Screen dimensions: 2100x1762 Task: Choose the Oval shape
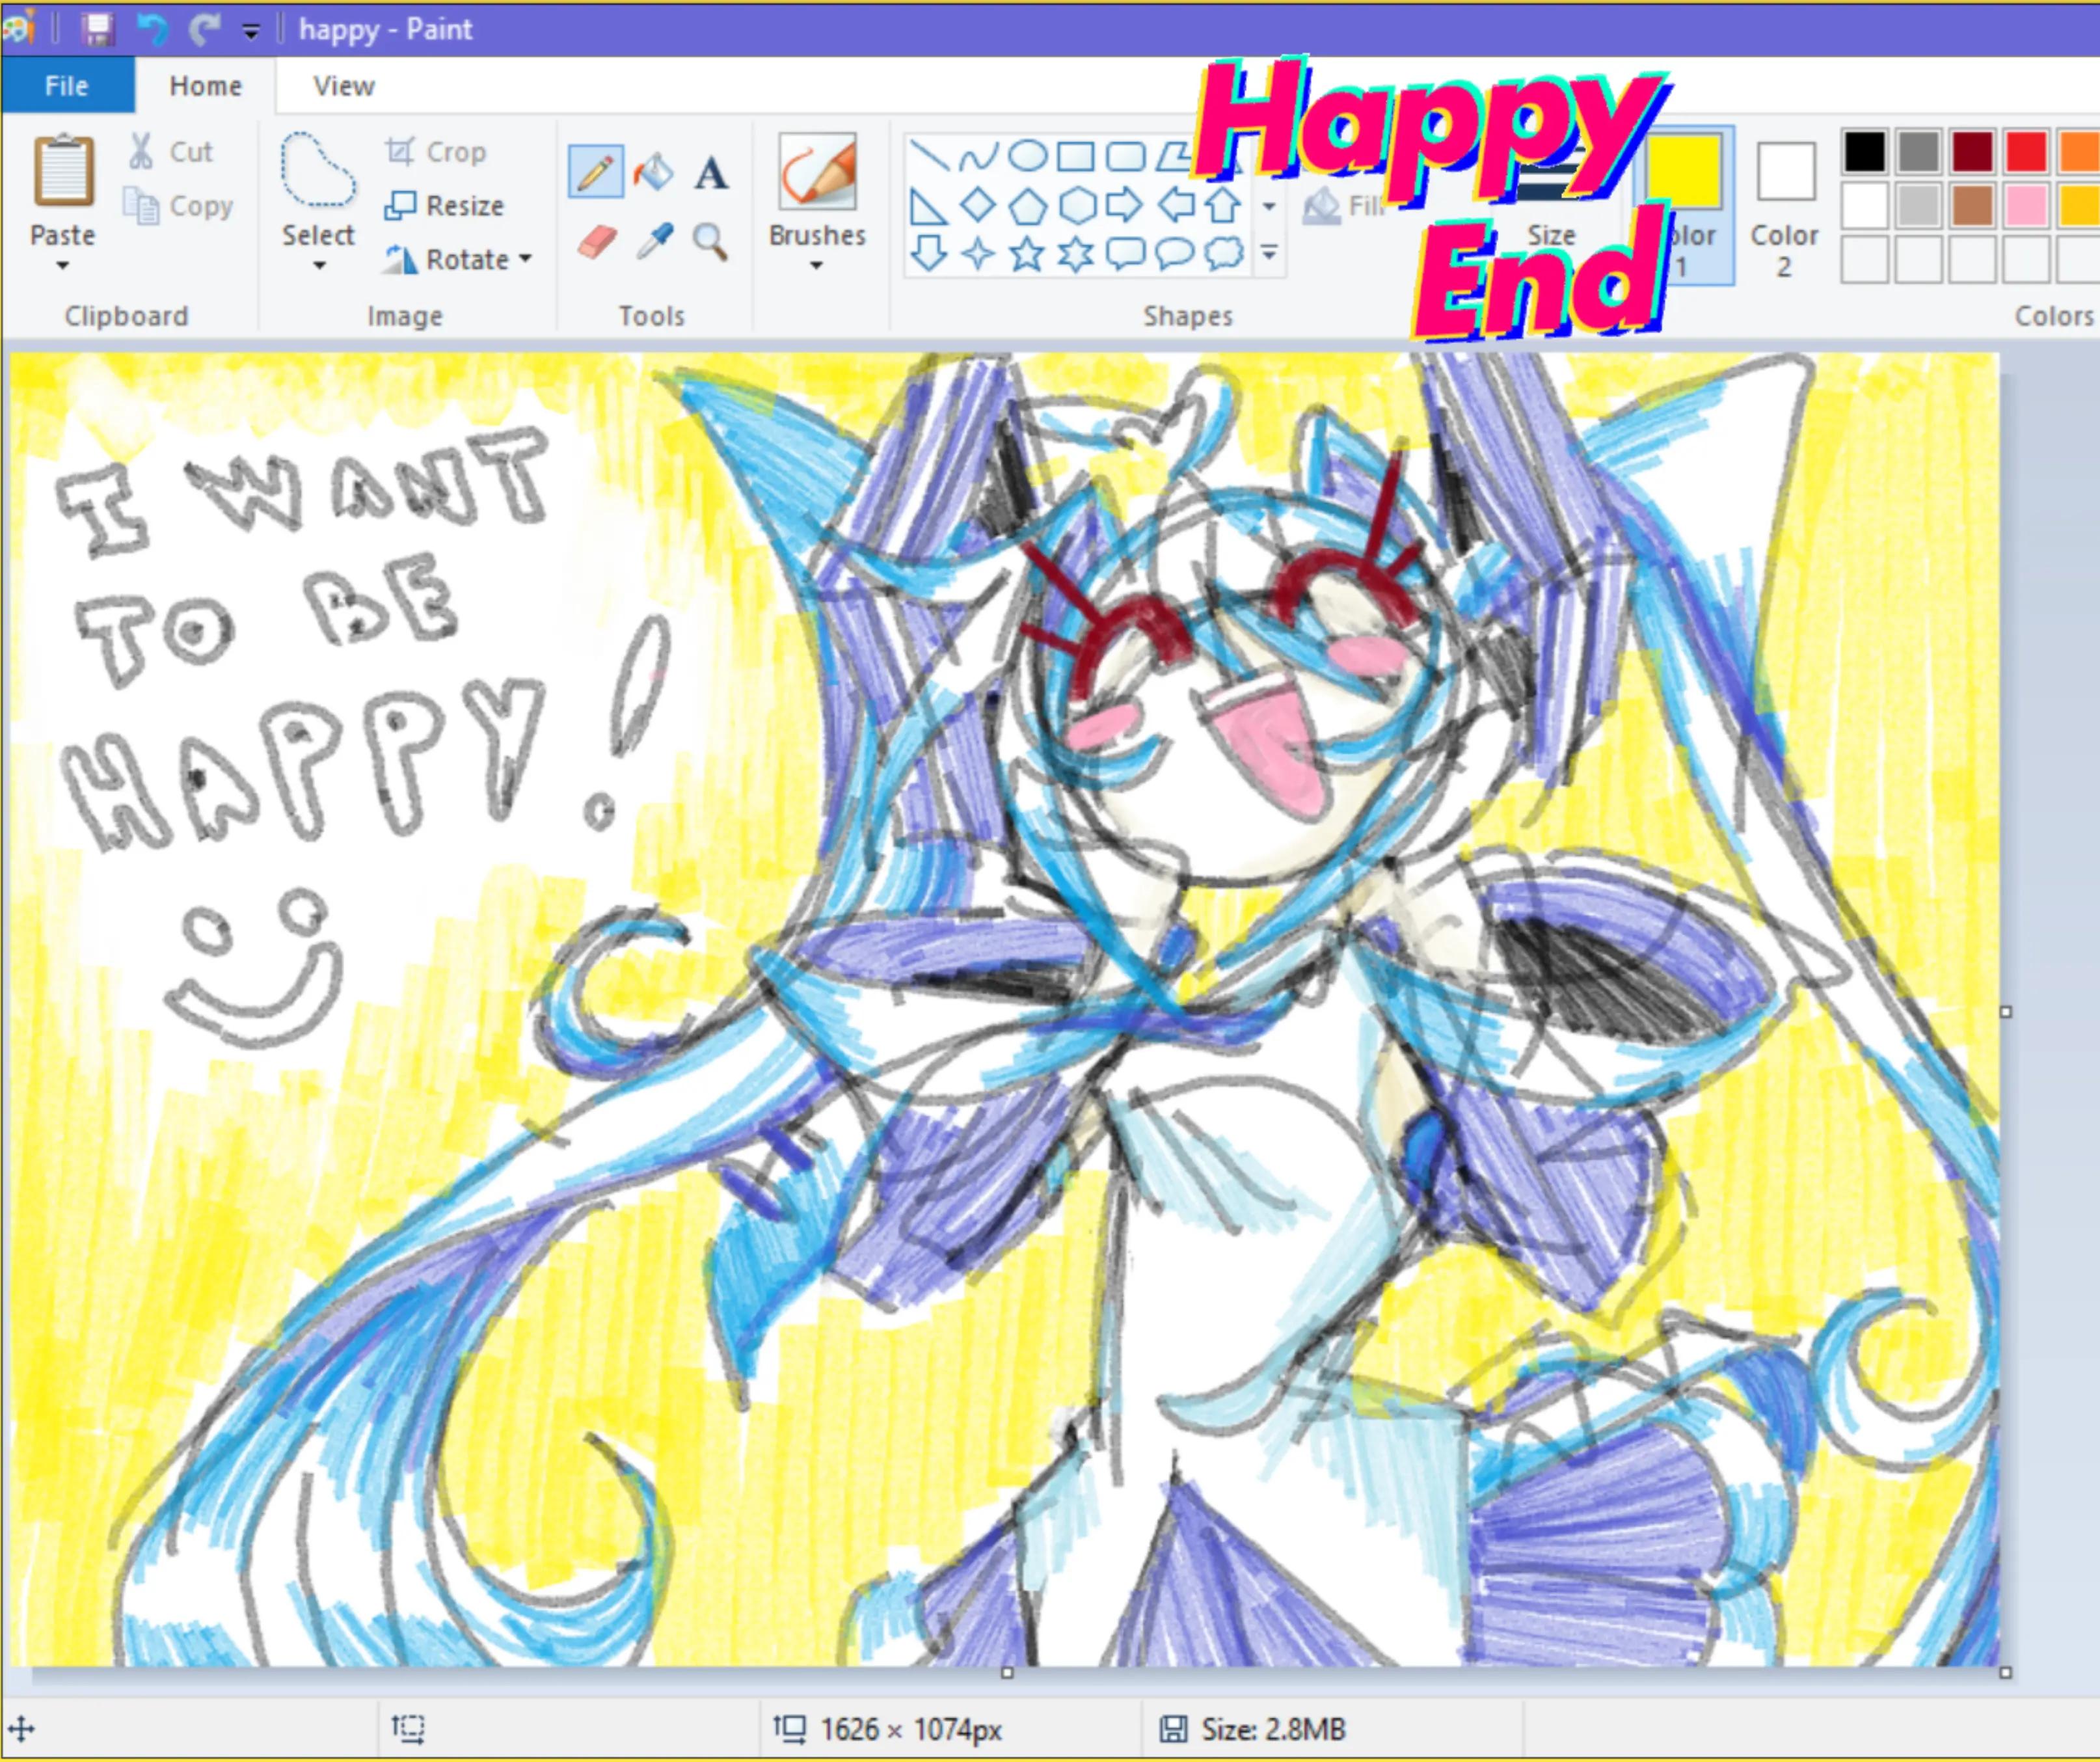pyautogui.click(x=1028, y=156)
